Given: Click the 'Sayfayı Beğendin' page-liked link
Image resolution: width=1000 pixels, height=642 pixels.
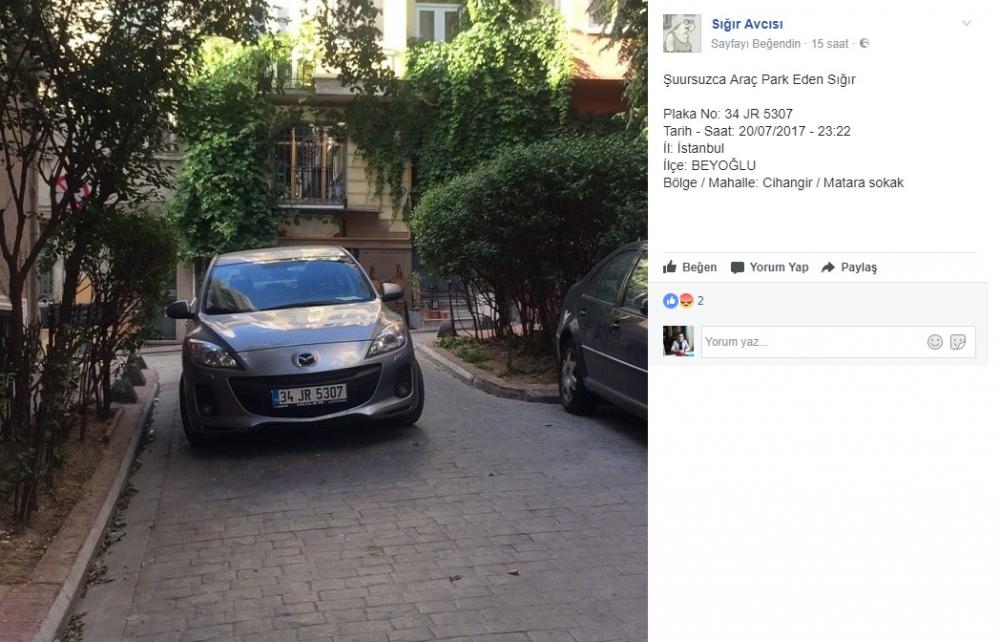Looking at the screenshot, I should coord(755,43).
